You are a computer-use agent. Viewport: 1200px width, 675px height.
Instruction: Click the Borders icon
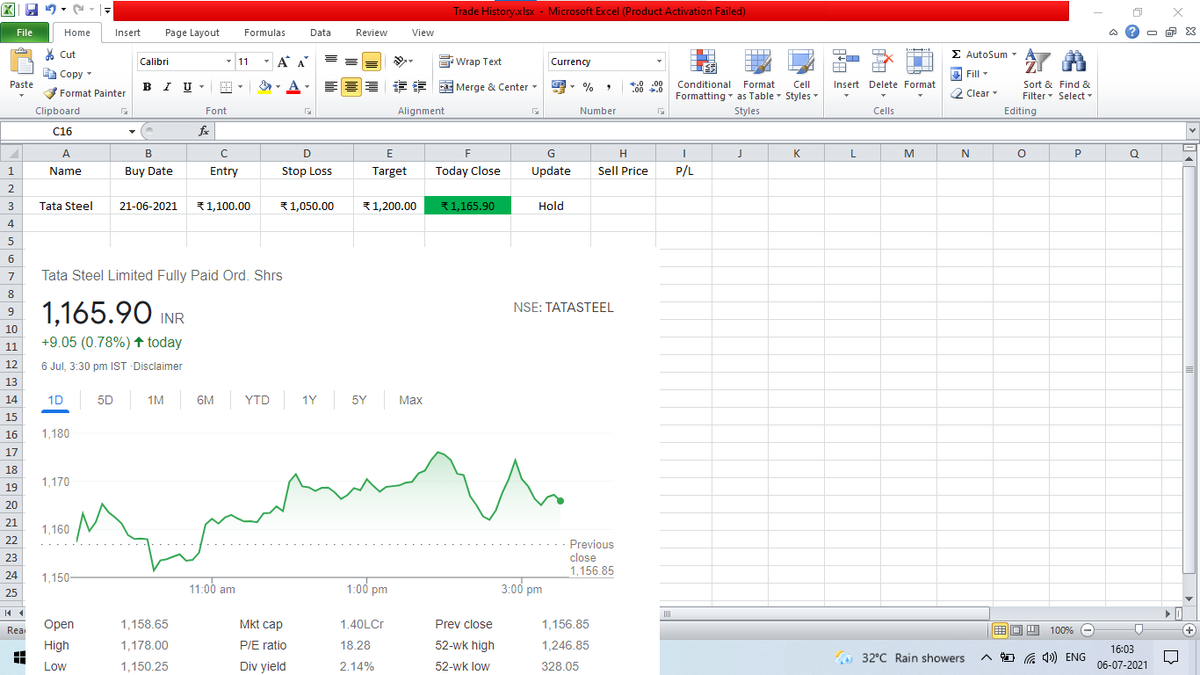pos(226,87)
